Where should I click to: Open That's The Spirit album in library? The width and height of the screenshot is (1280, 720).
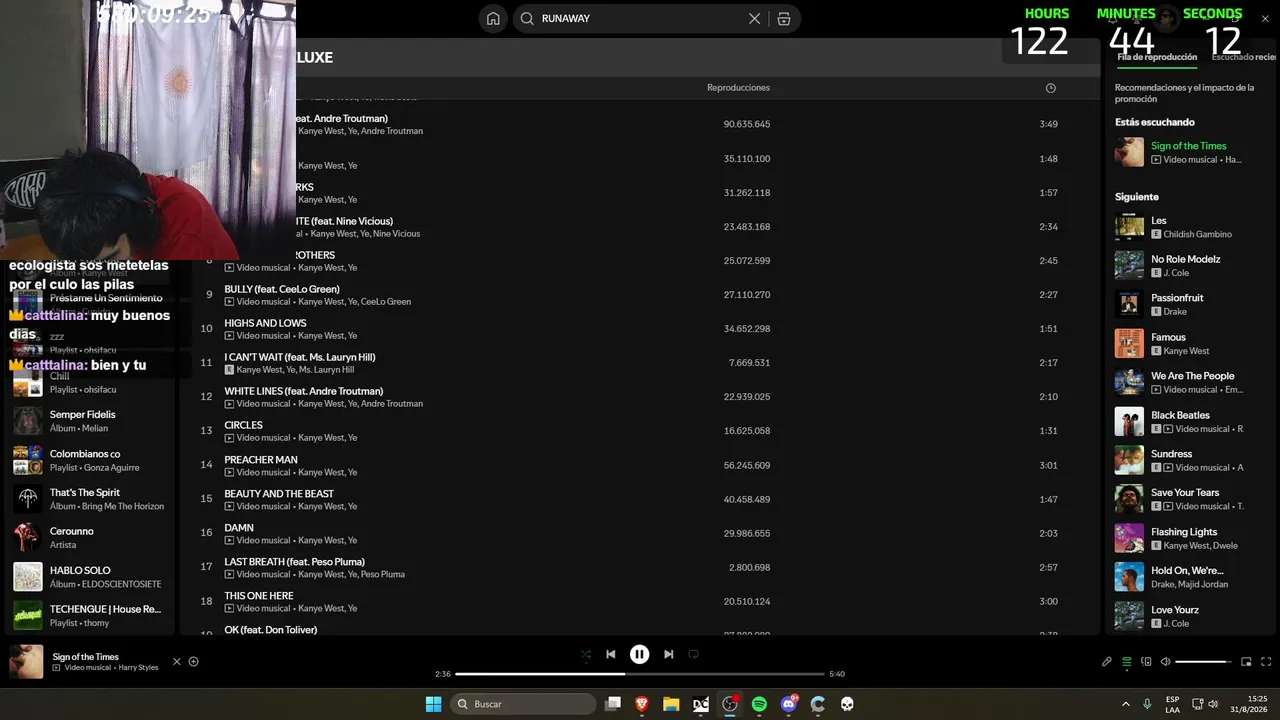[x=92, y=499]
